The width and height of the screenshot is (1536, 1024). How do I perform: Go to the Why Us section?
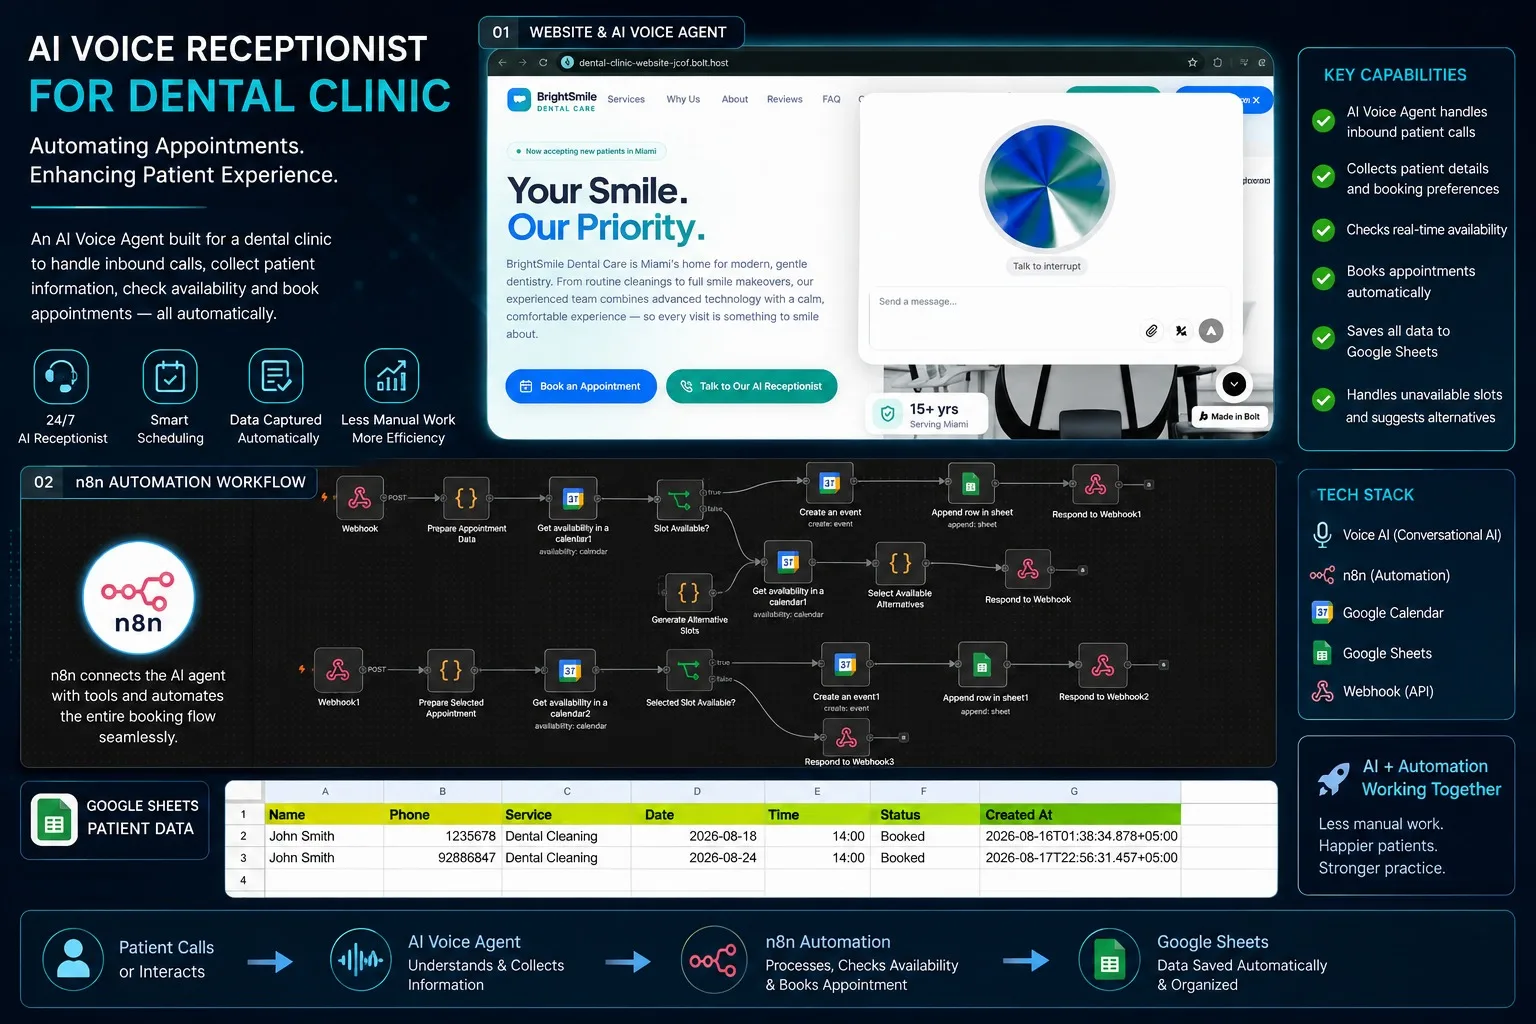pos(683,99)
